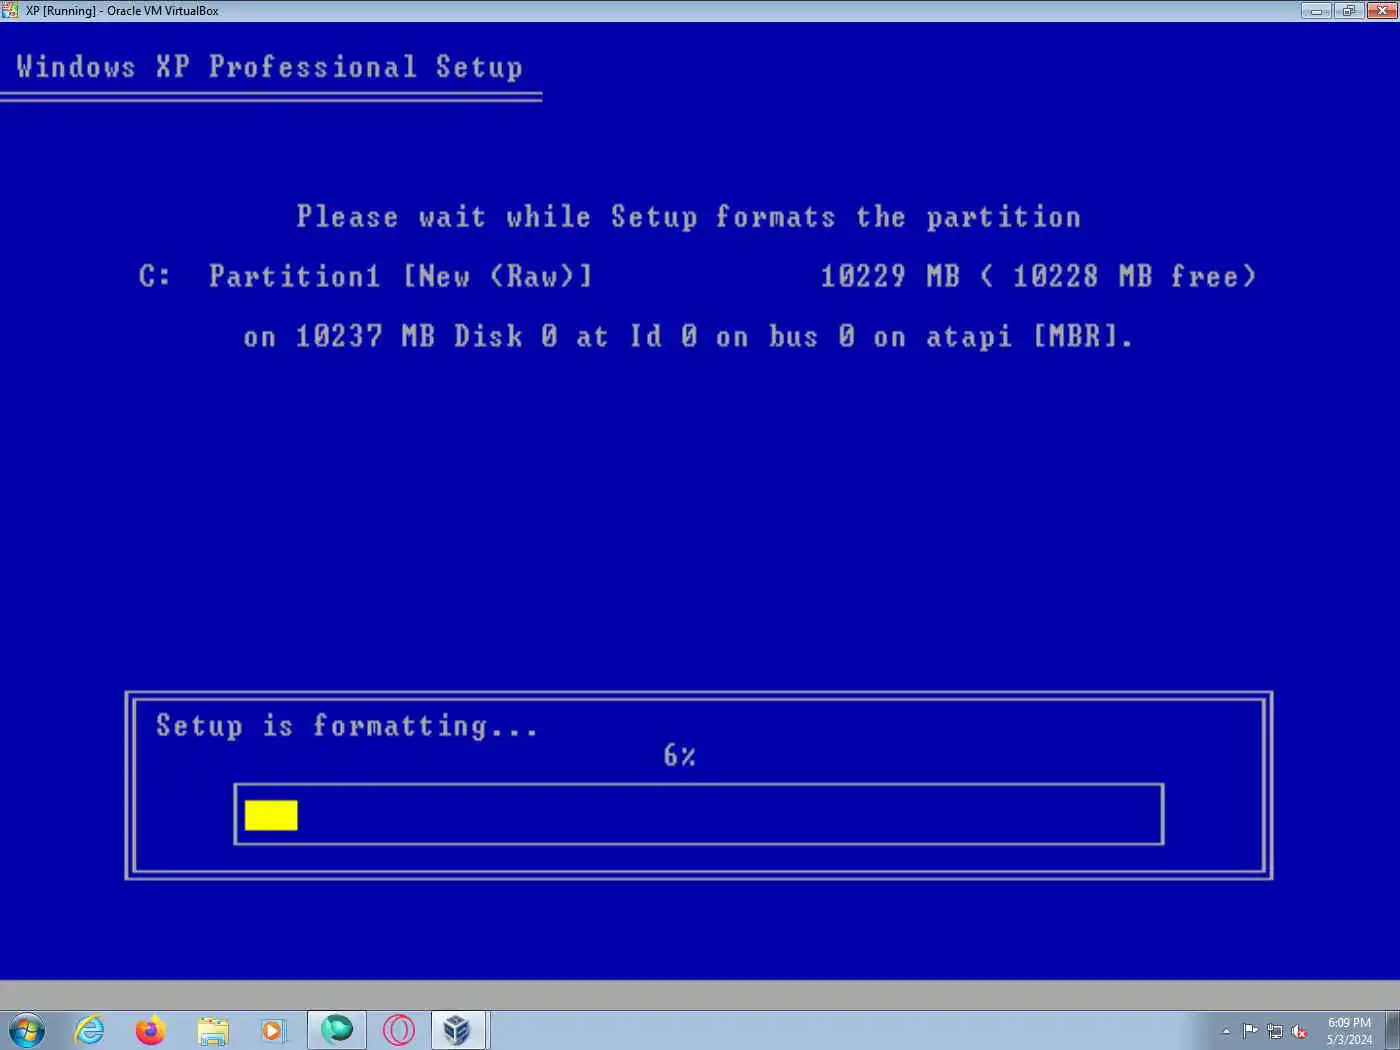Click the 'Setup is formatting...' text

click(347, 726)
